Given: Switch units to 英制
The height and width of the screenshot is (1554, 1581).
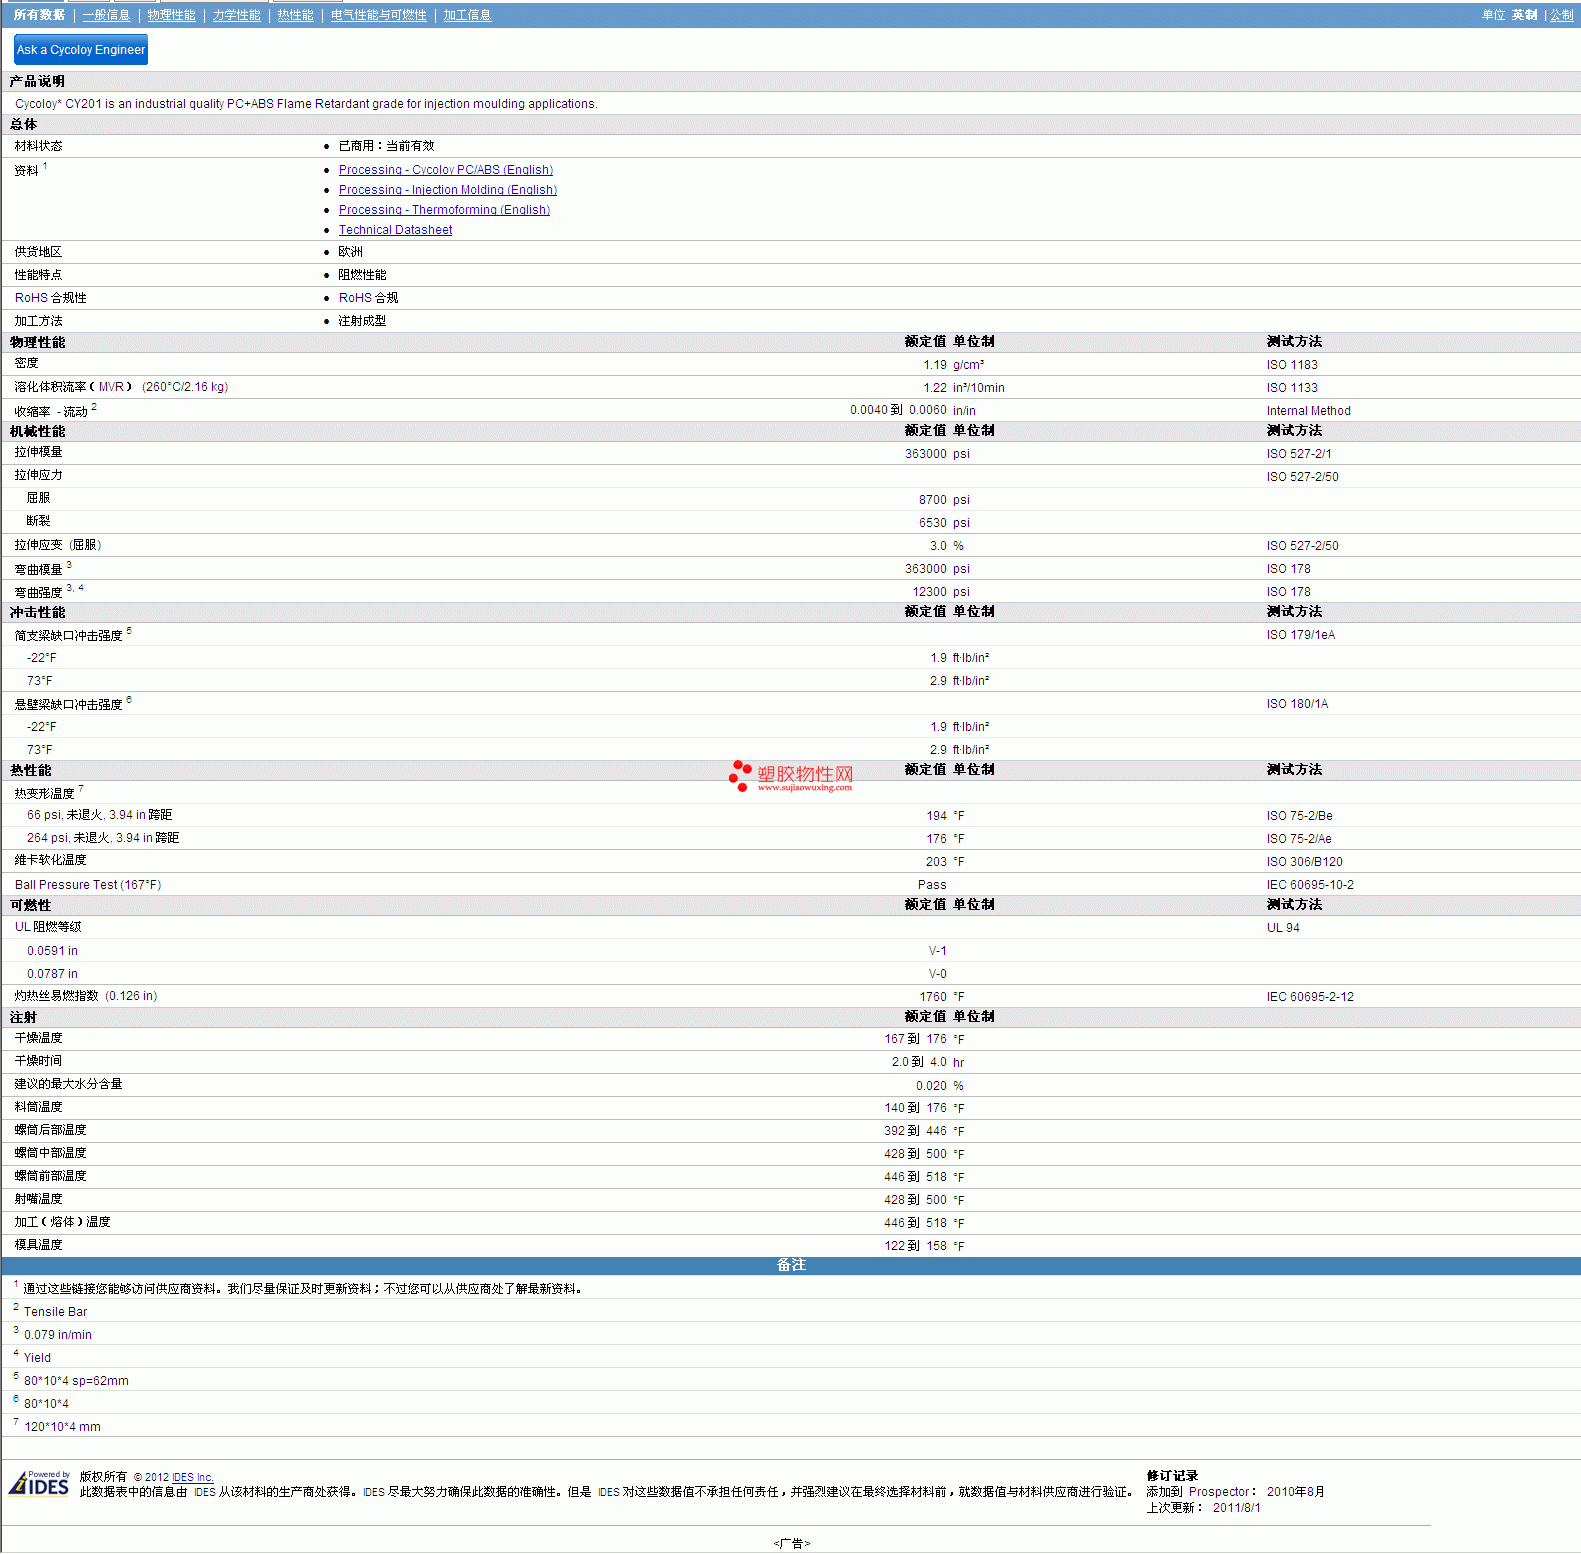Looking at the screenshot, I should [x=1524, y=15].
